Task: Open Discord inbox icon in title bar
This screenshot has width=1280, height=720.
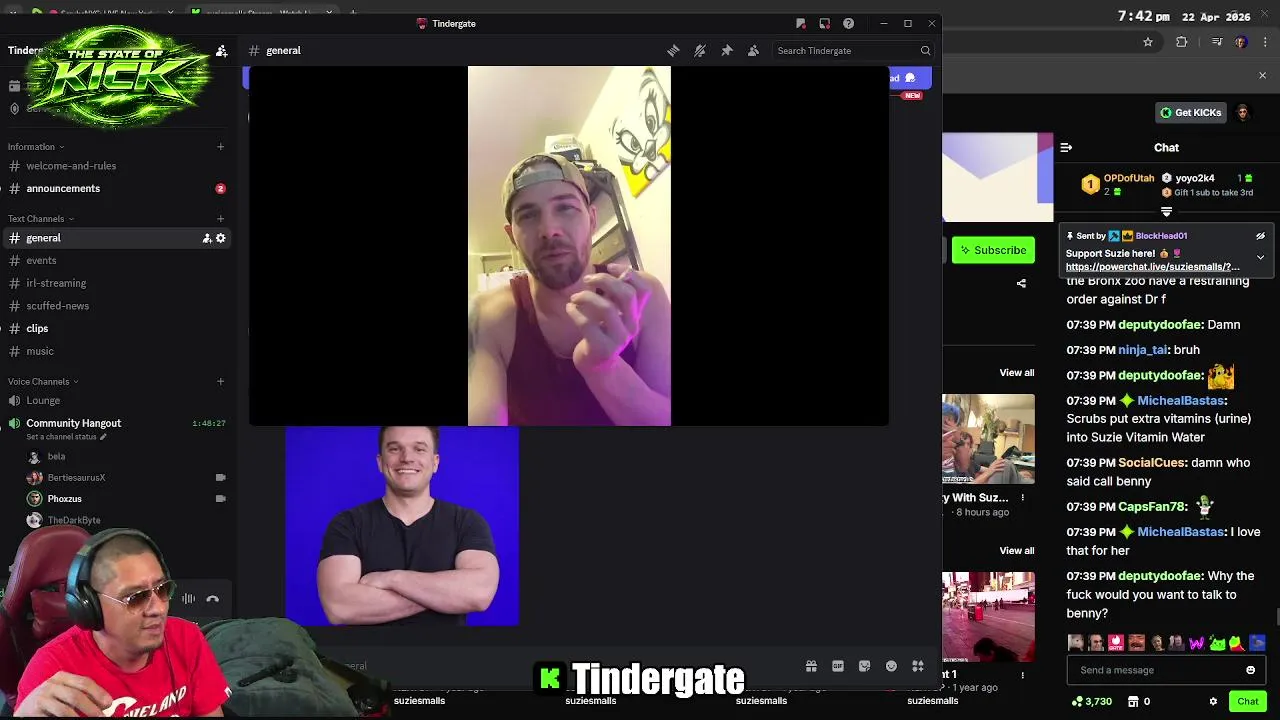Action: pyautogui.click(x=824, y=23)
